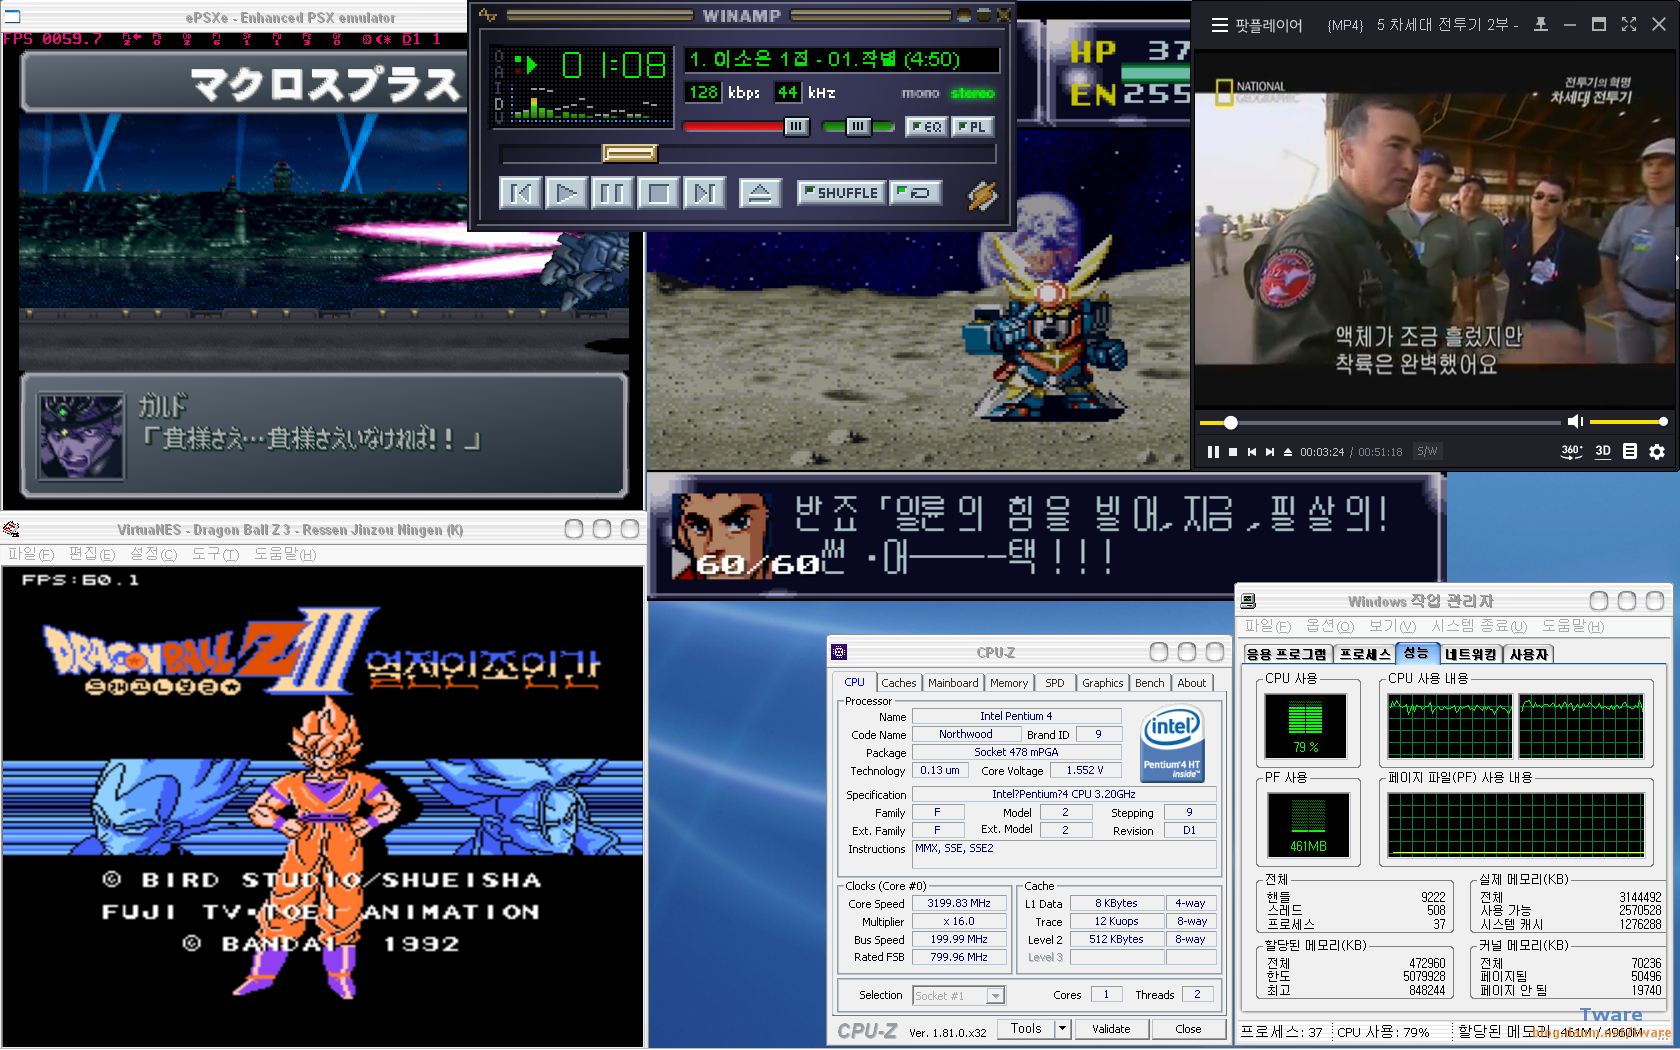The image size is (1680, 1050).
Task: Click the PotPlayer volume slider
Action: [1628, 422]
